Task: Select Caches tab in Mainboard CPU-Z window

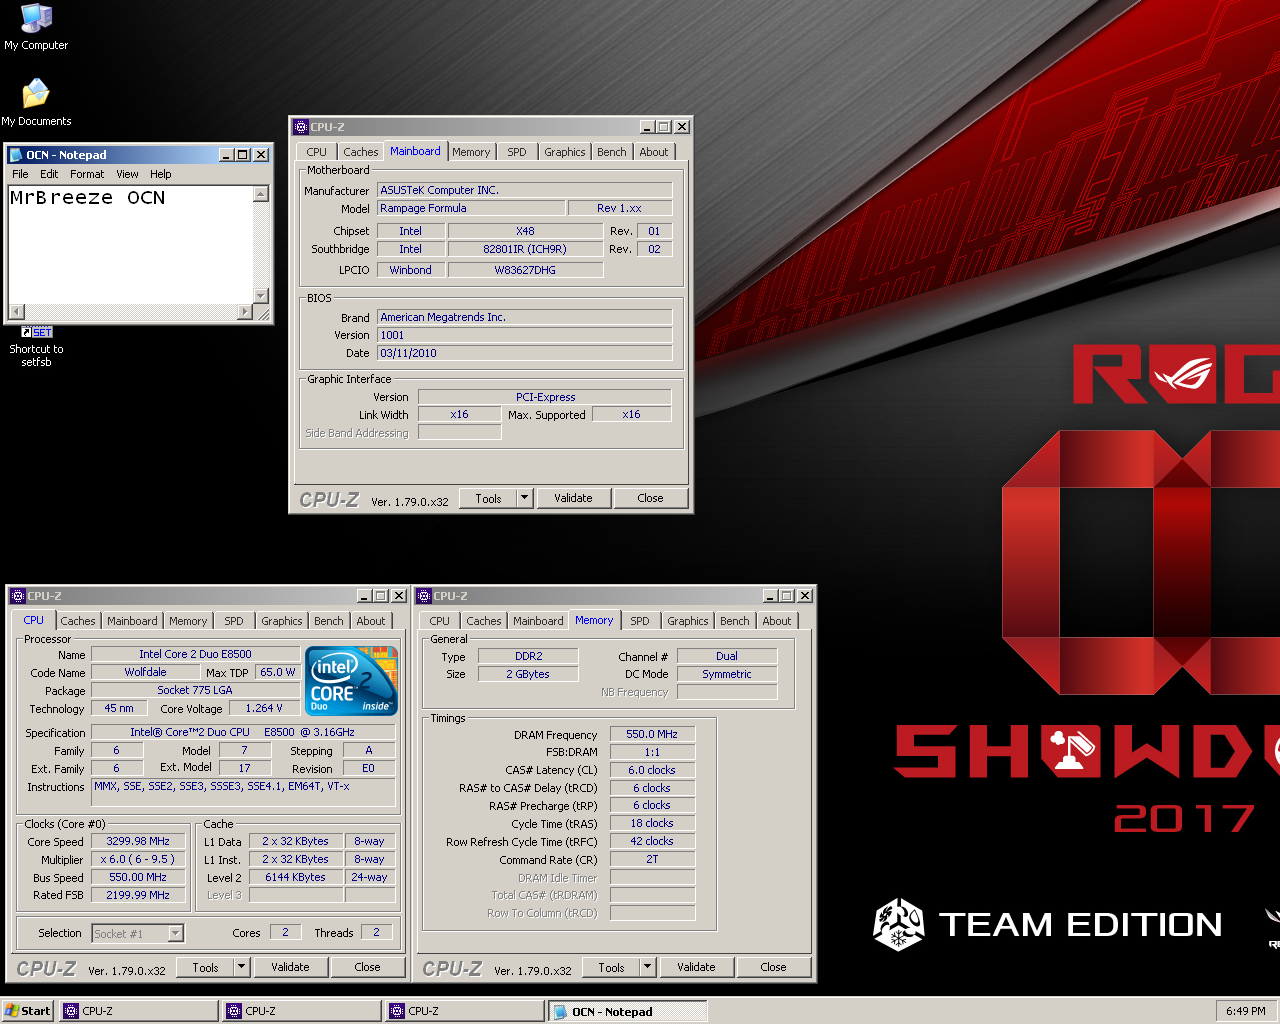Action: click(x=361, y=152)
